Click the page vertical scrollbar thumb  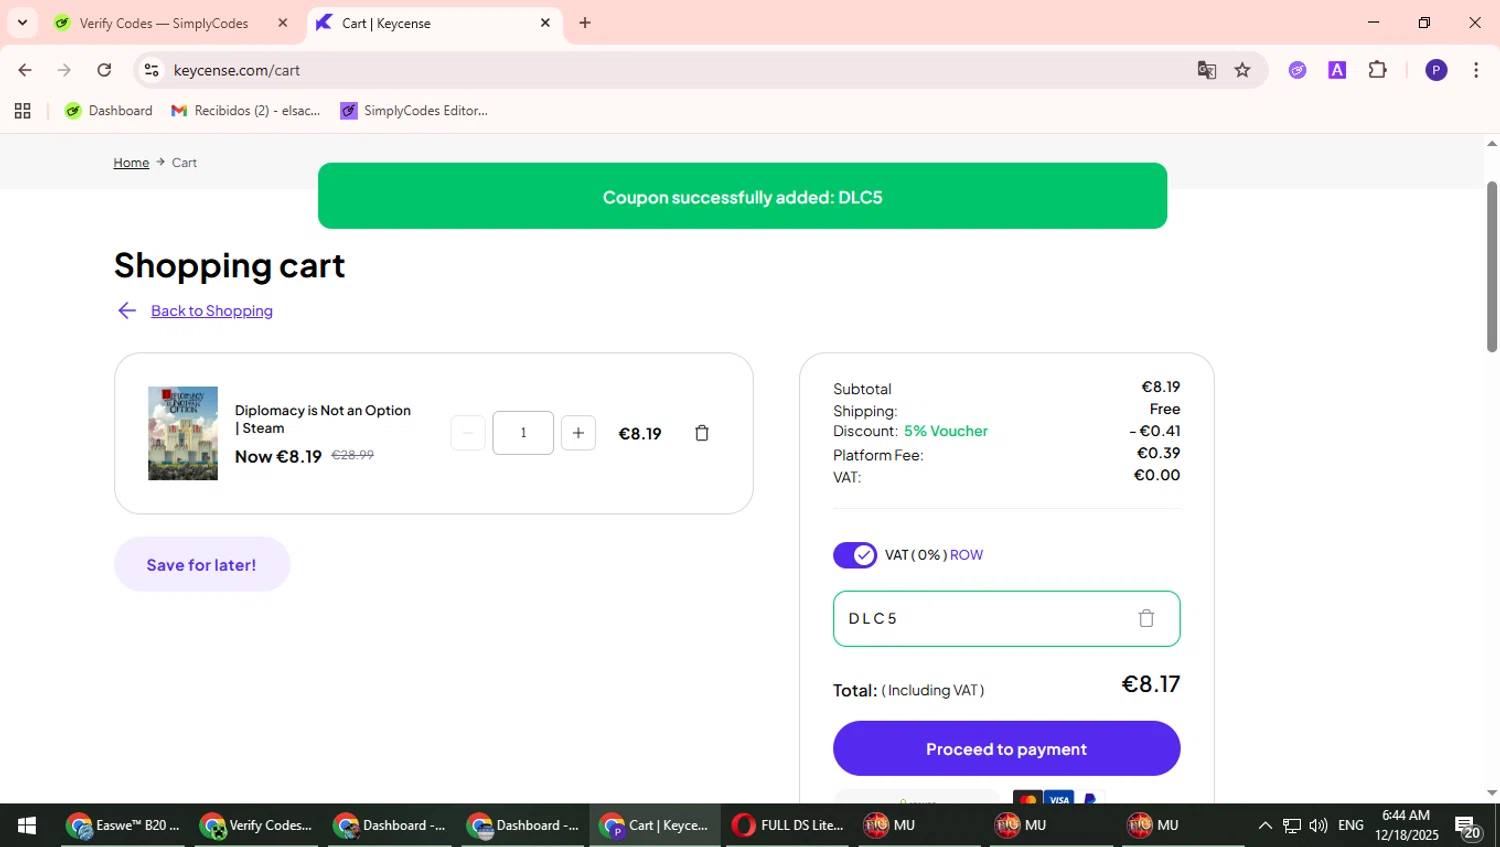click(1491, 266)
